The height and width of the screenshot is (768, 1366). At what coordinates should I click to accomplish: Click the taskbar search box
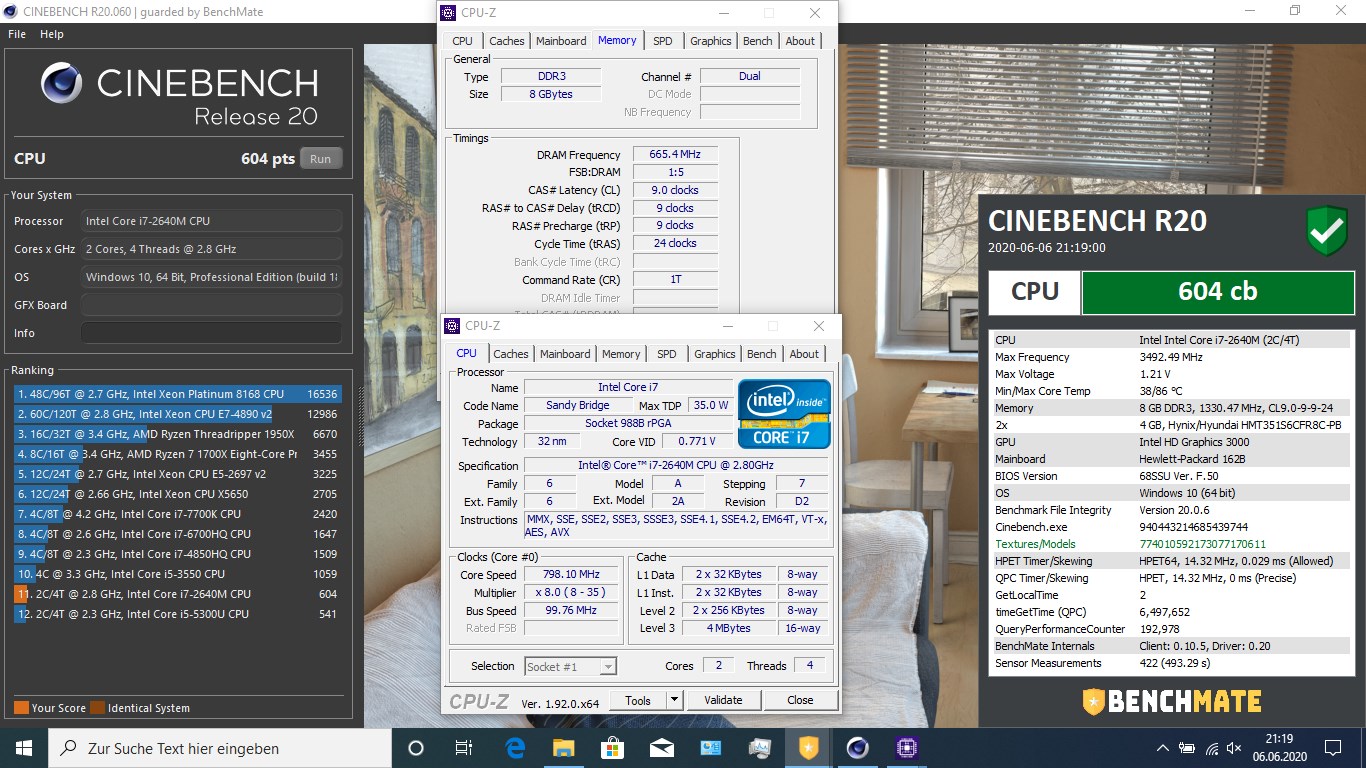pos(220,747)
